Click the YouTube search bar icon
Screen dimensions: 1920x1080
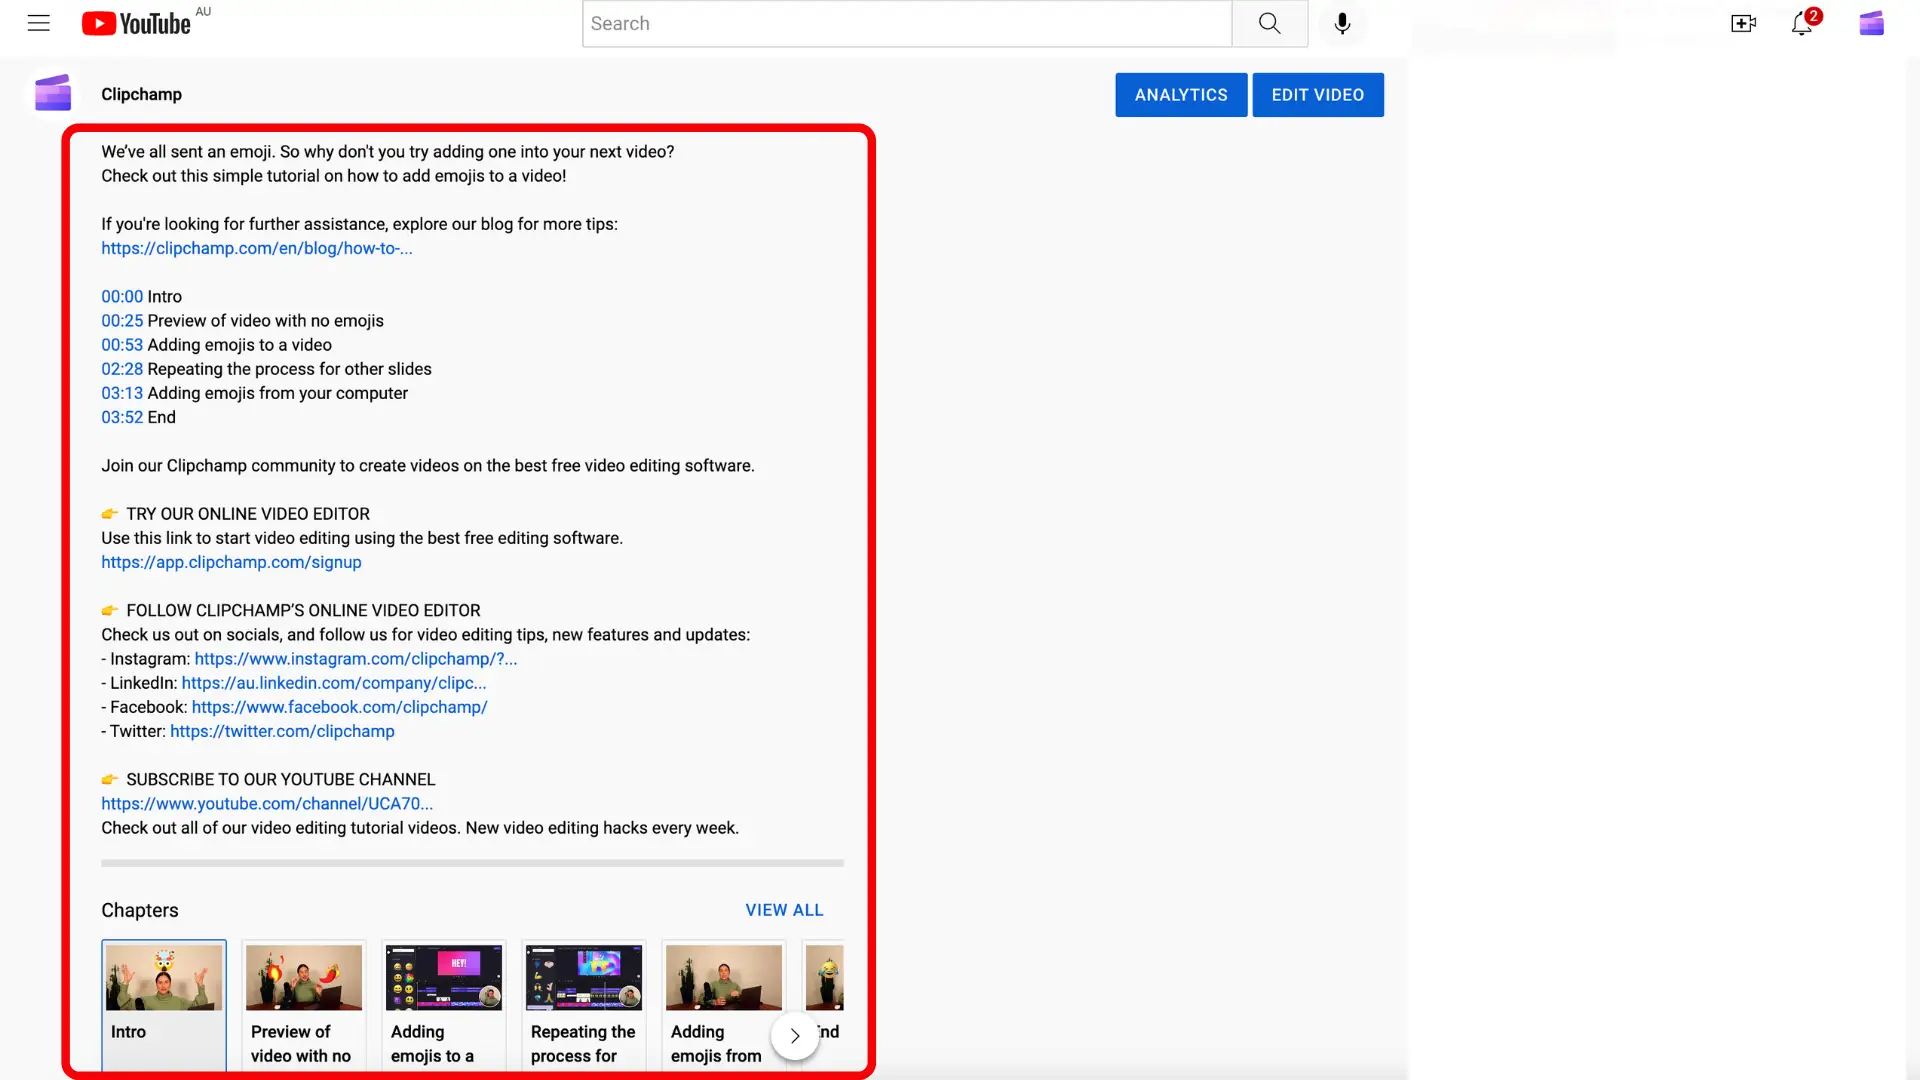1269,22
